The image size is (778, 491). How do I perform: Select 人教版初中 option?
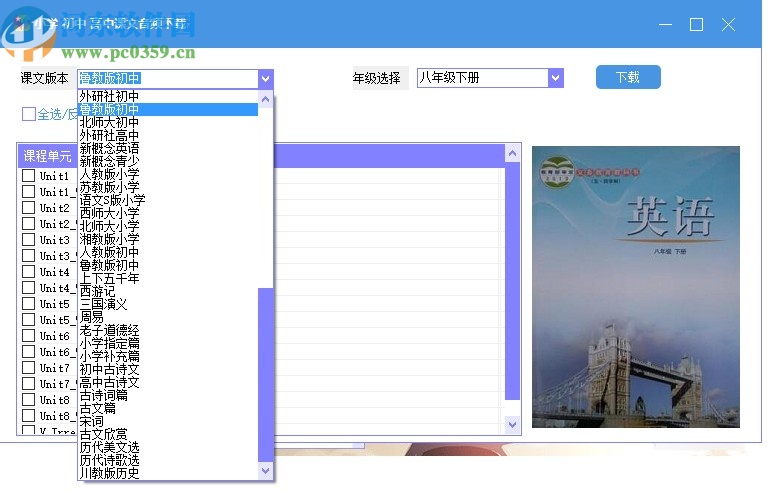(x=168, y=252)
